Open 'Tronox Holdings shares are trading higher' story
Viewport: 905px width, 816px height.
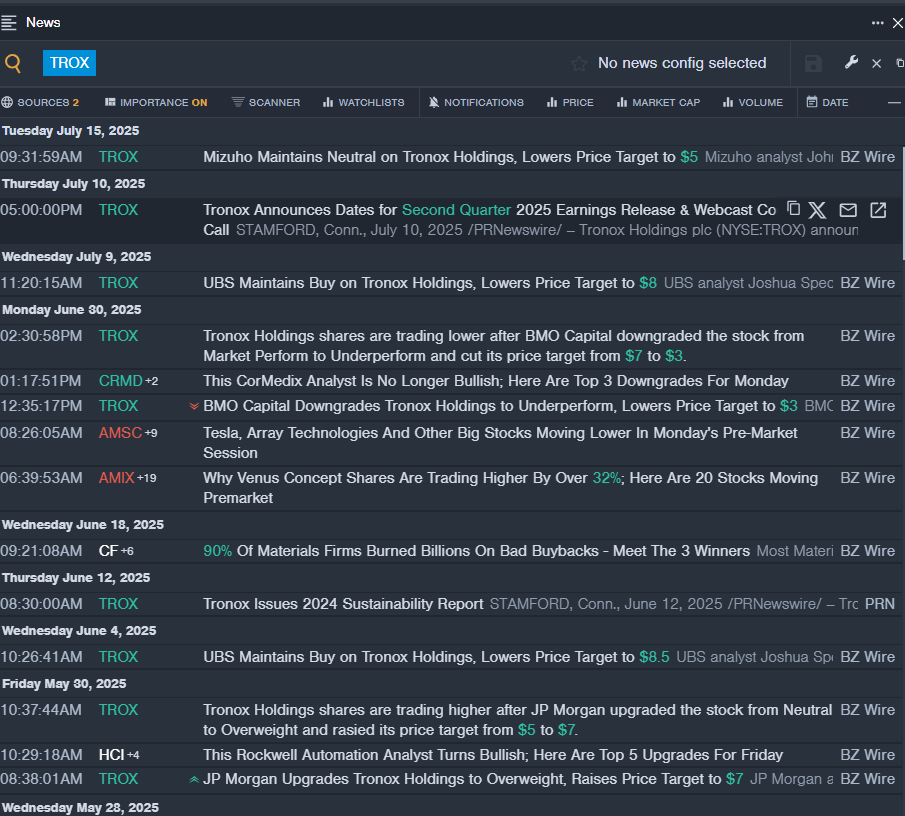click(x=518, y=720)
